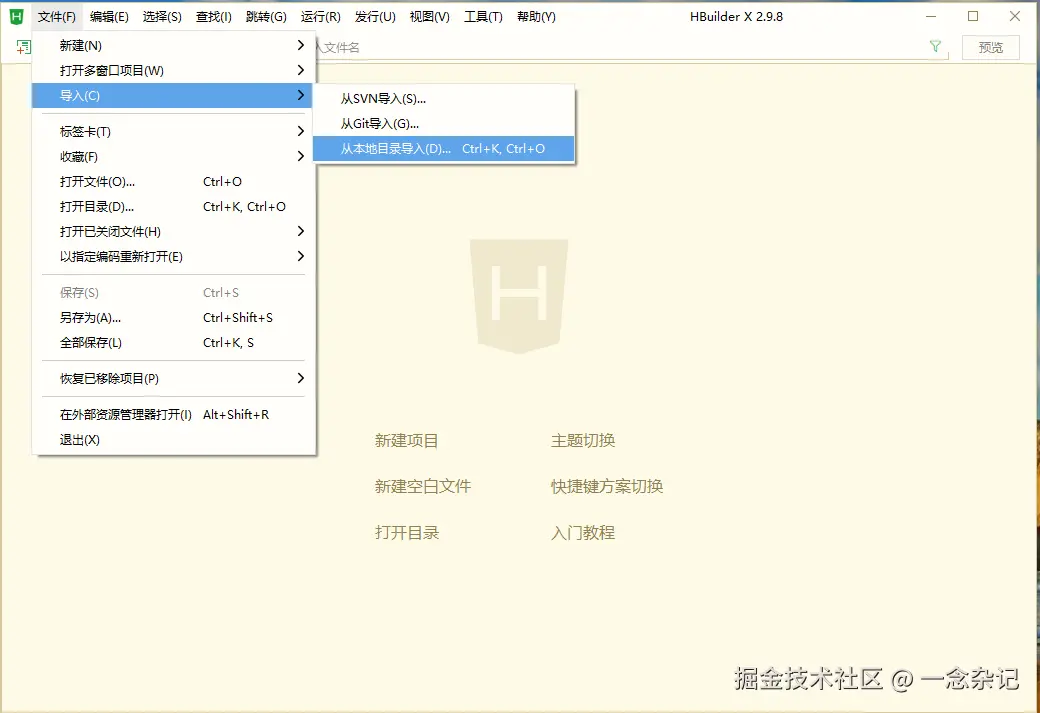1040x713 pixels.
Task: Expand the 以指定编码重新打开(E) submenu
Action: click(174, 257)
